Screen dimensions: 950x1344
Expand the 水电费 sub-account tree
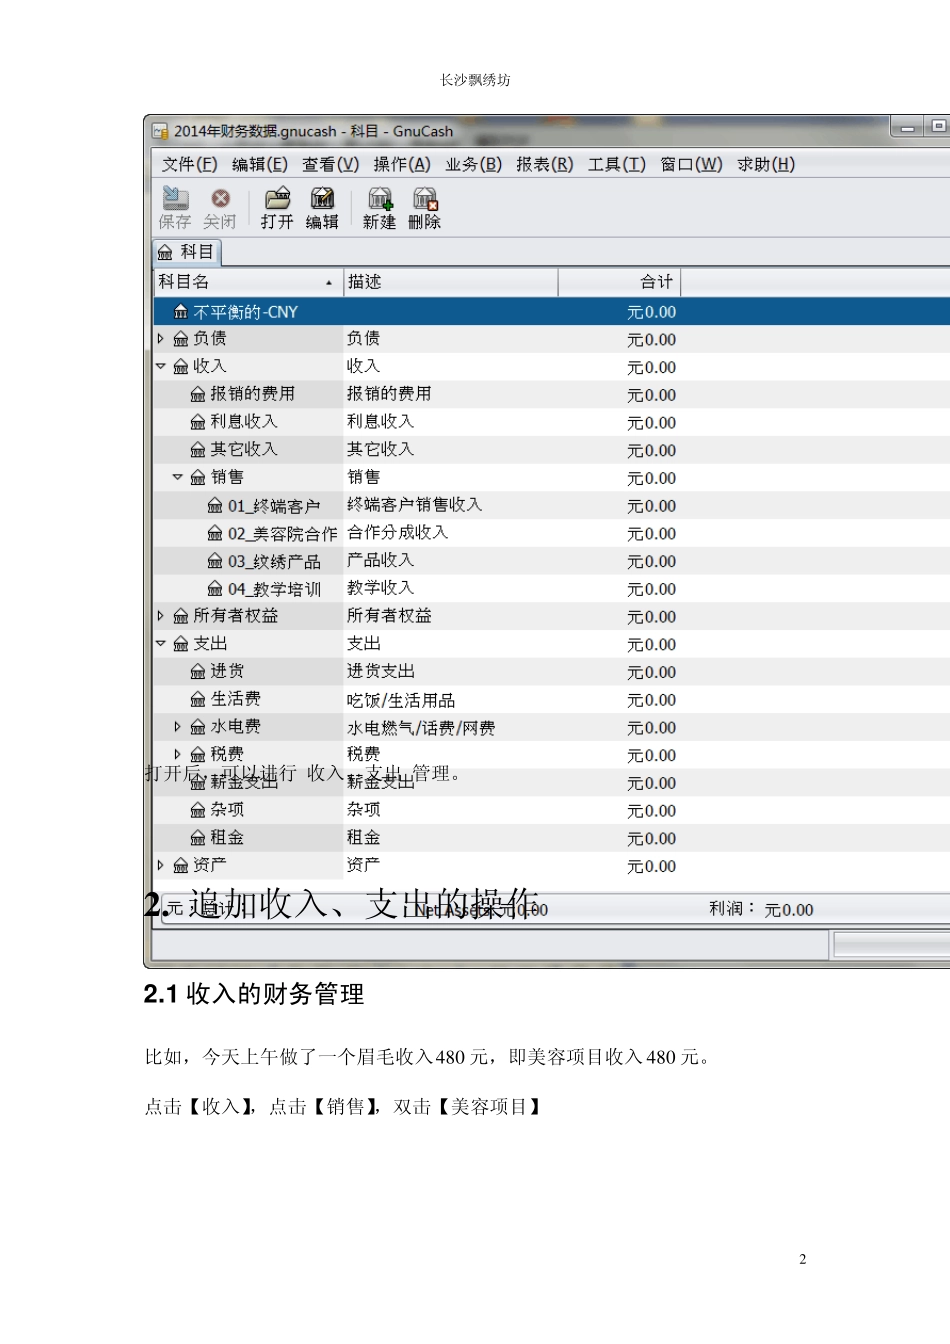click(177, 727)
